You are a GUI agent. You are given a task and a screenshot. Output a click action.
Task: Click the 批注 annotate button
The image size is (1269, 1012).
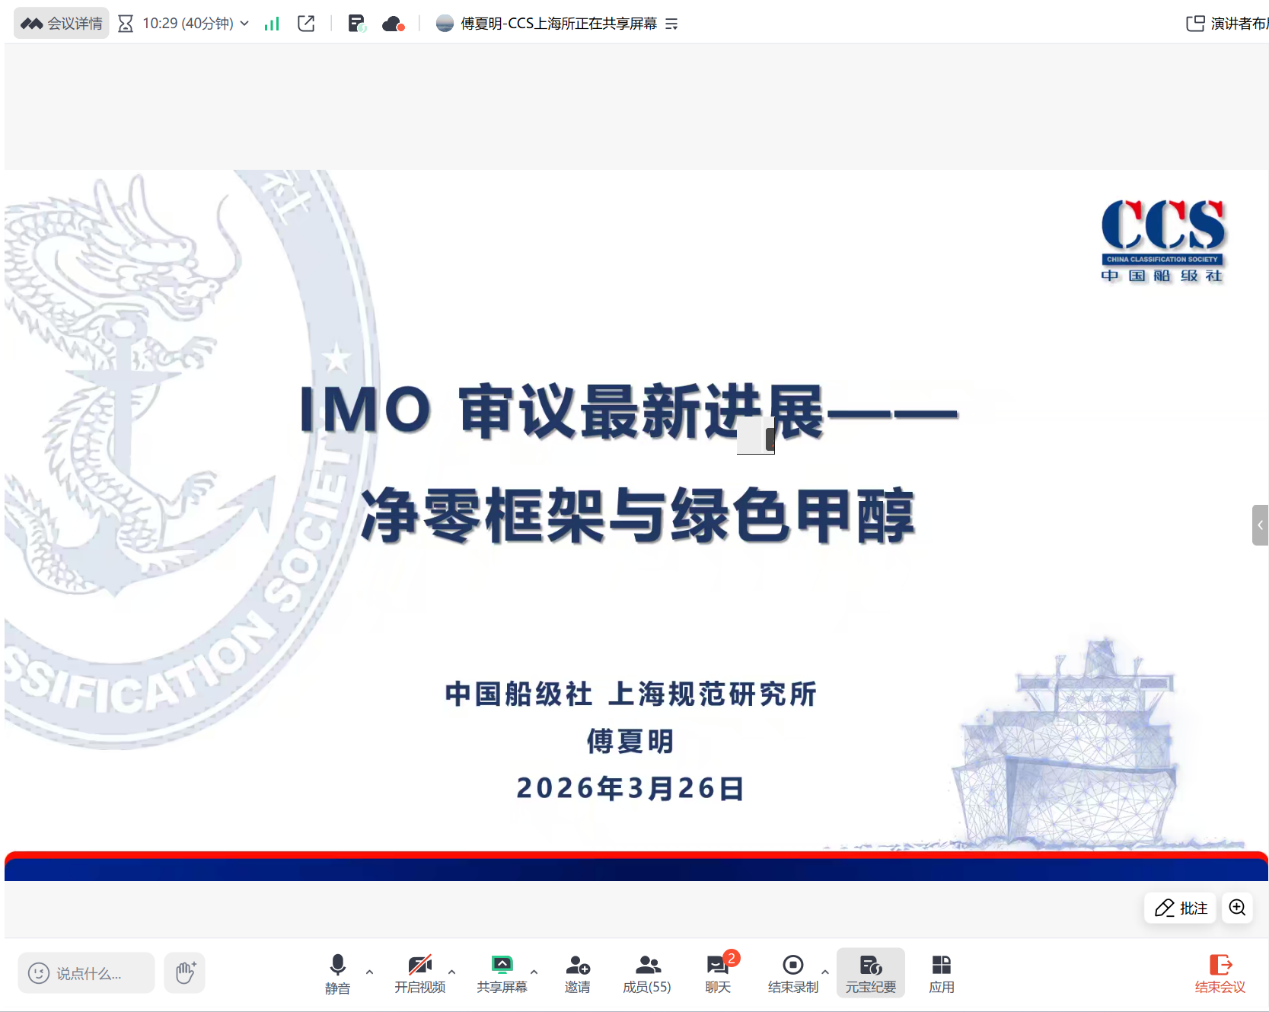(1181, 907)
